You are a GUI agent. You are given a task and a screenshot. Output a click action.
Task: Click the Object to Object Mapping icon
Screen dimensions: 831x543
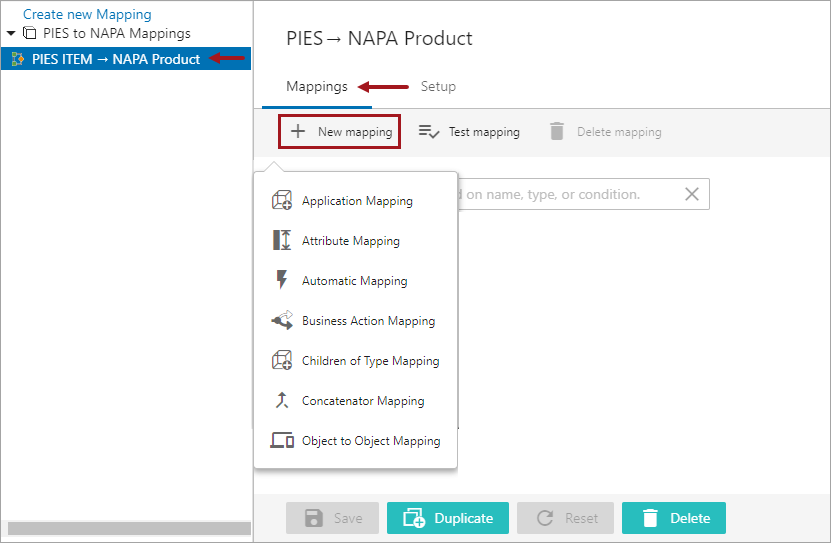282,441
